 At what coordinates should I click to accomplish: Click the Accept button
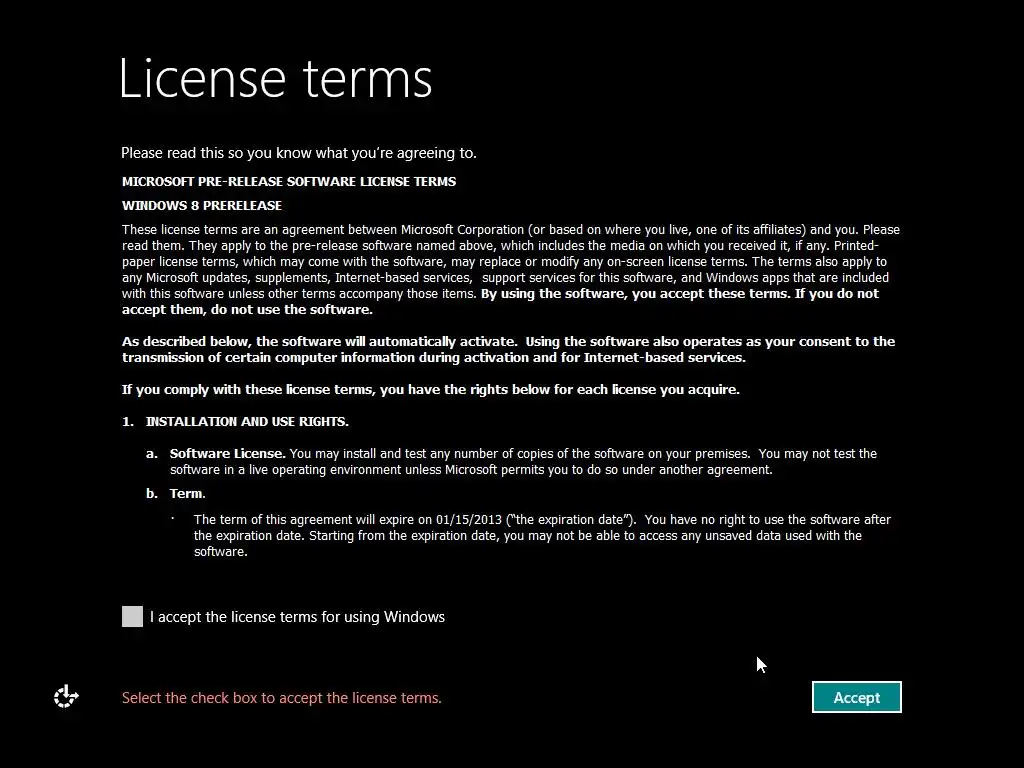(x=856, y=697)
